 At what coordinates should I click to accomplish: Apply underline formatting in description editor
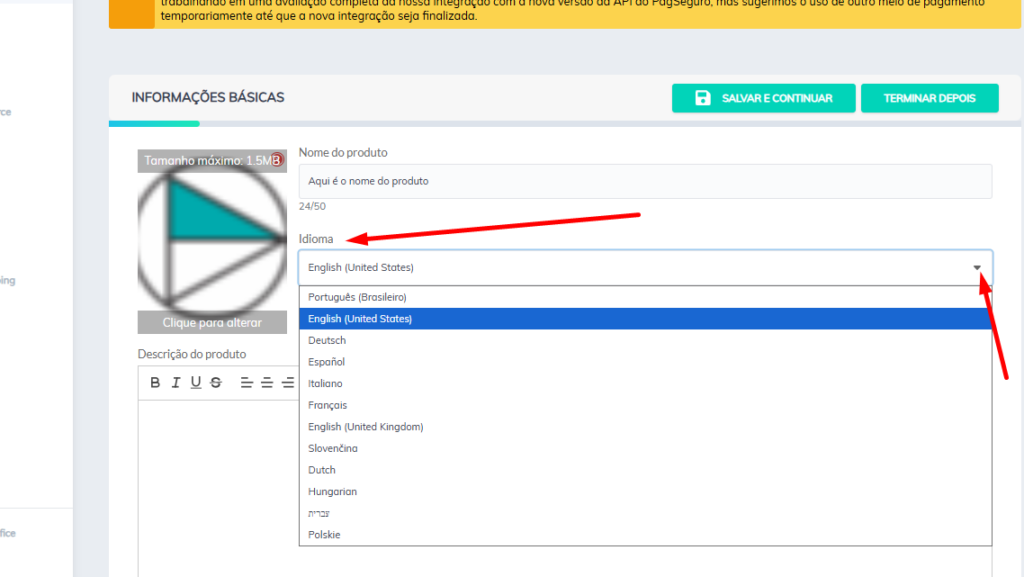196,382
